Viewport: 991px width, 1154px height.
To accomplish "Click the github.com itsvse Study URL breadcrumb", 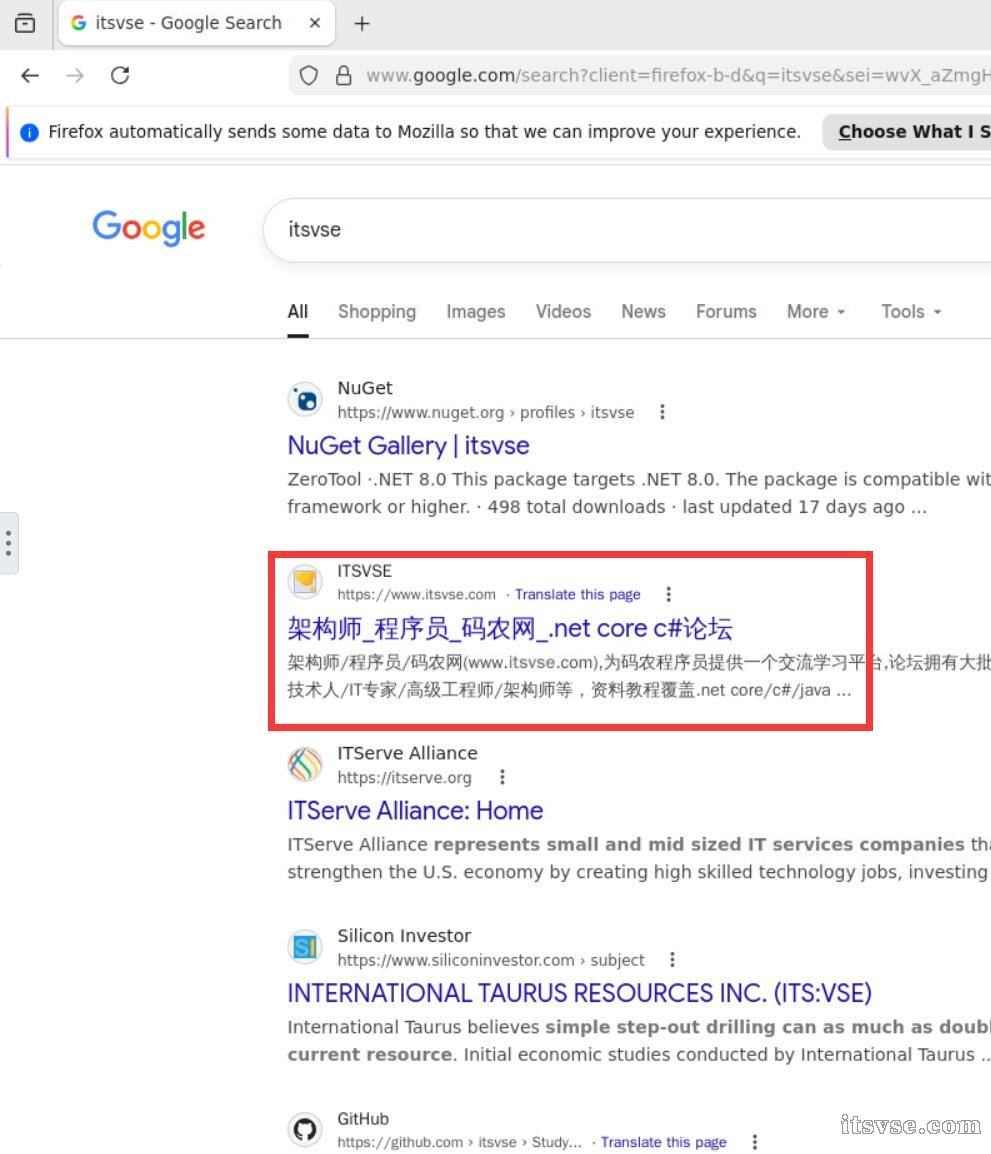I will 459,1142.
